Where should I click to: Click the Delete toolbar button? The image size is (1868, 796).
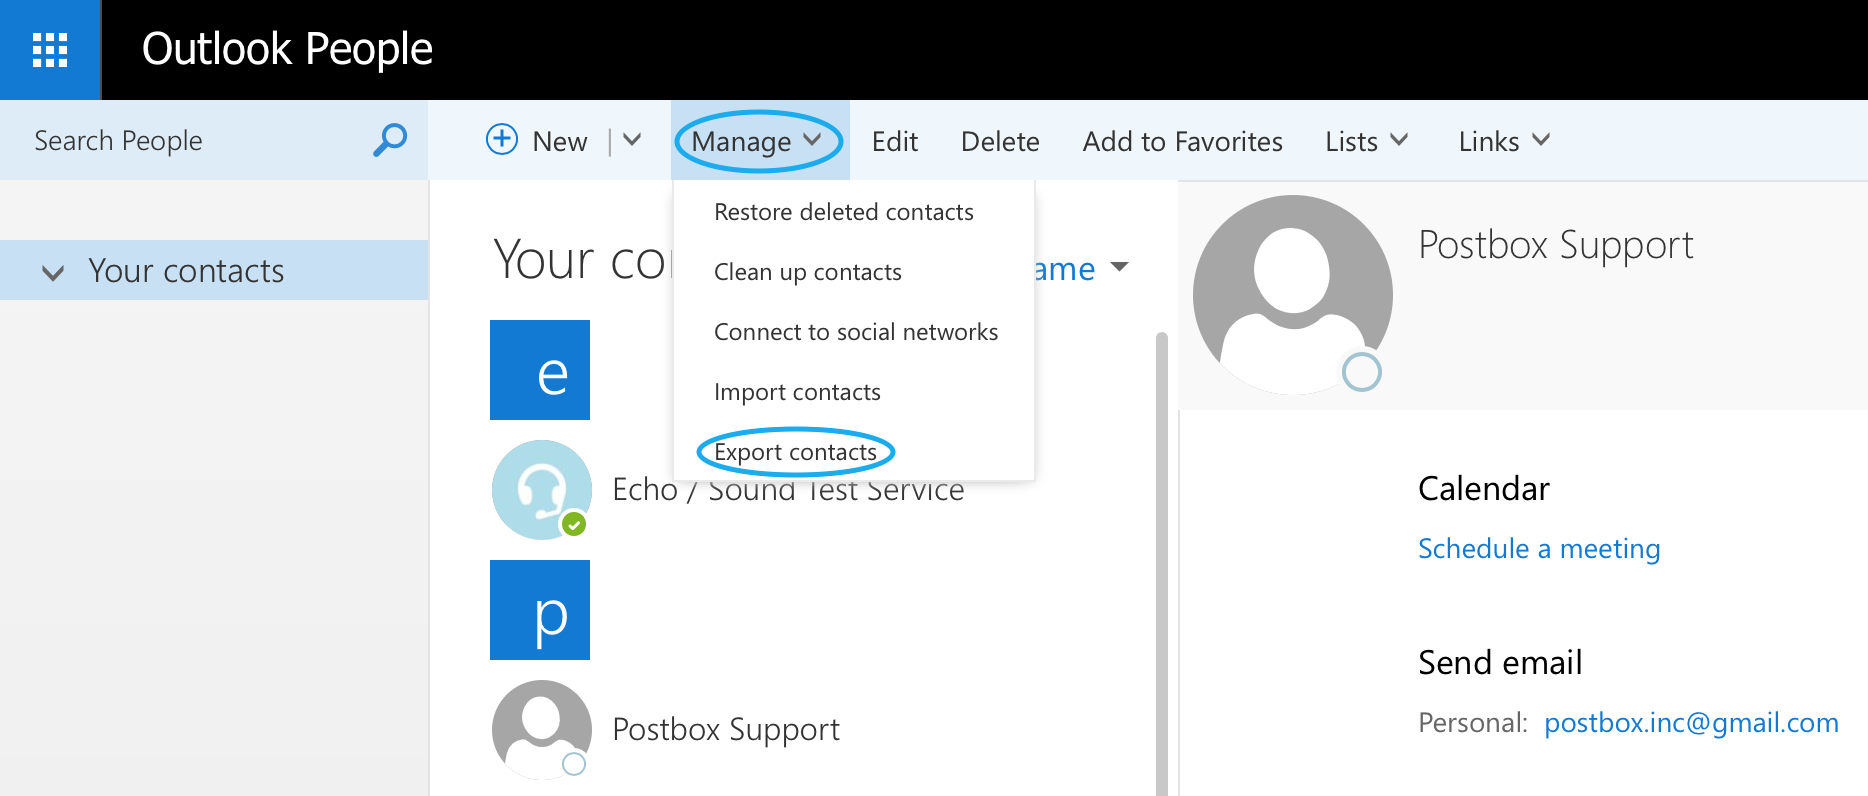click(x=999, y=142)
